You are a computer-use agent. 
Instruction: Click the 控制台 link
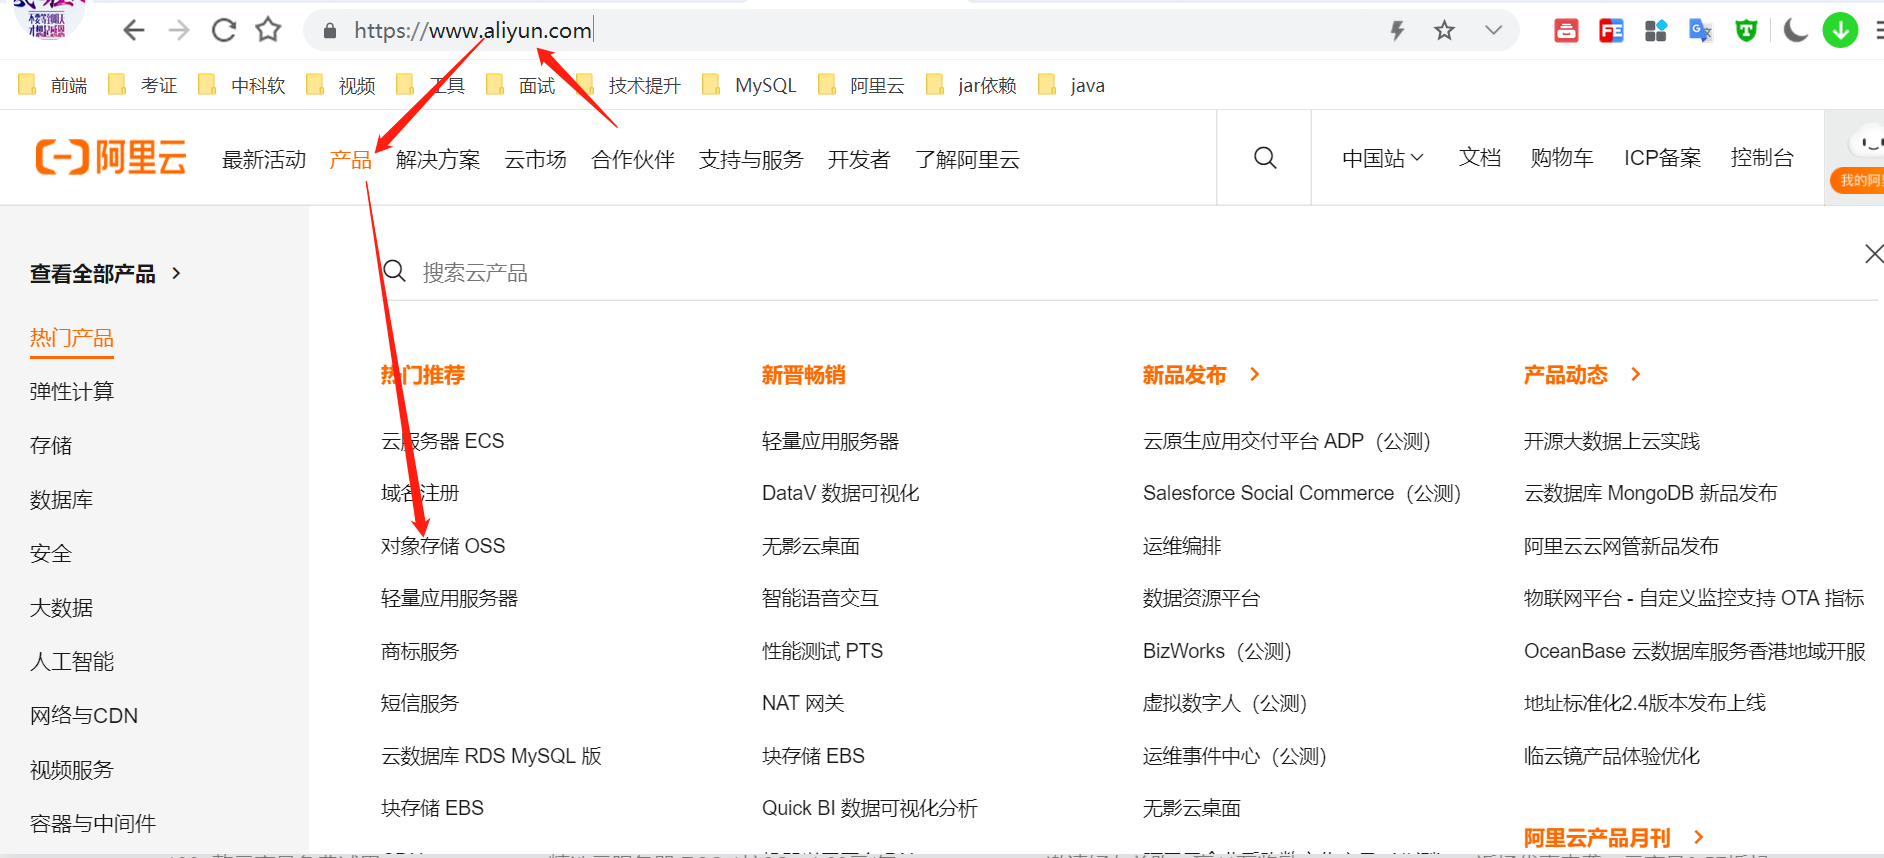[1762, 157]
